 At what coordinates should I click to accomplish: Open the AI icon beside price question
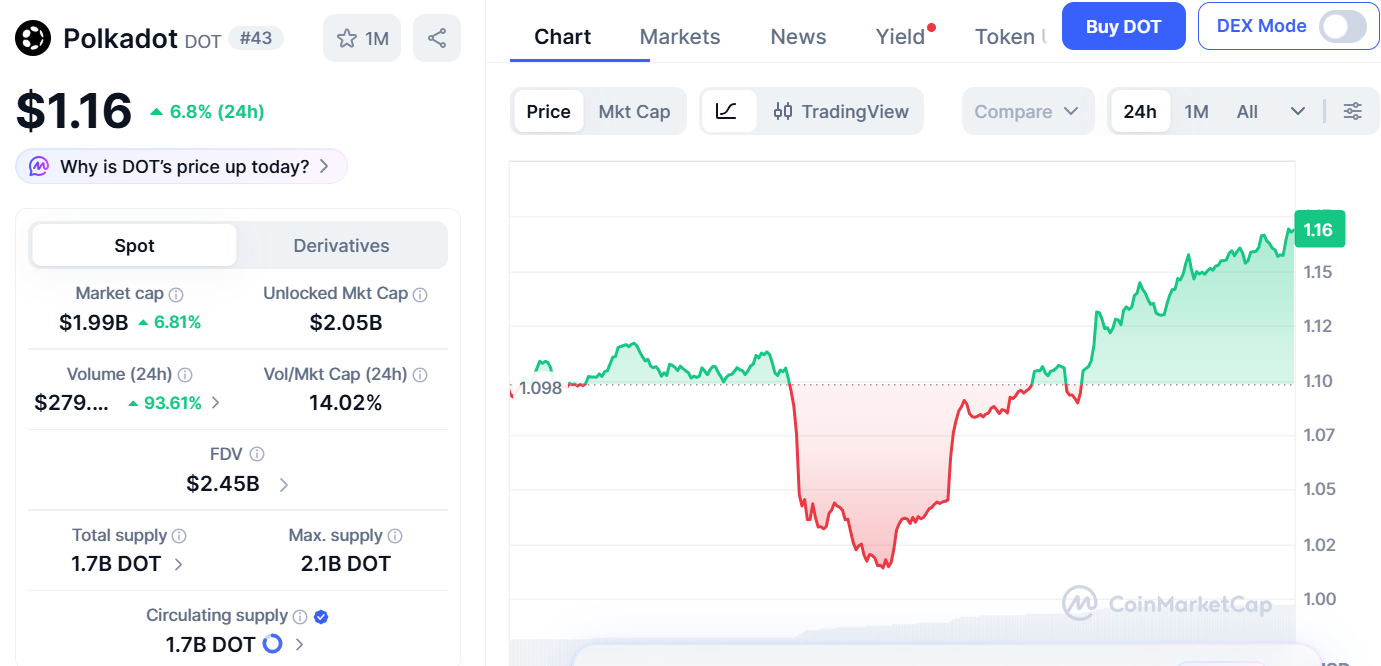[39, 166]
